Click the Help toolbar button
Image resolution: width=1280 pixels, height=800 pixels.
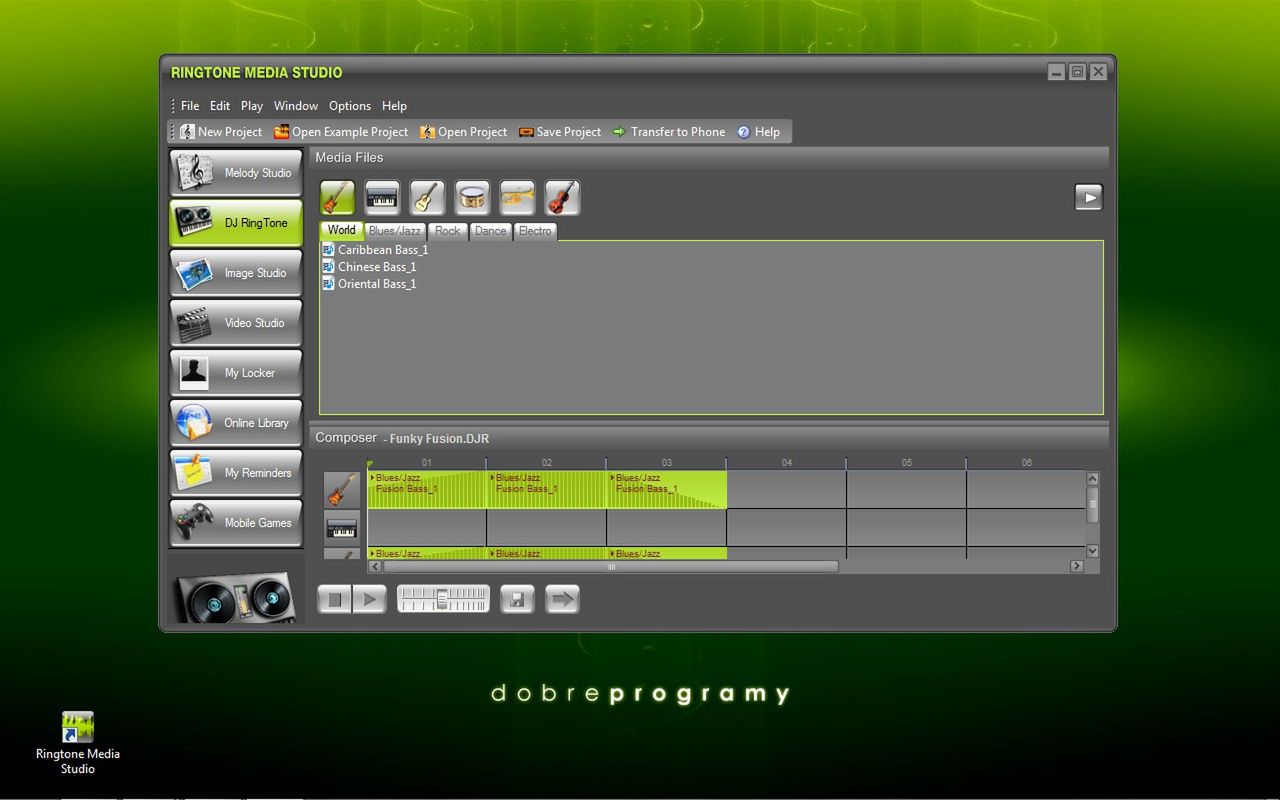[758, 132]
